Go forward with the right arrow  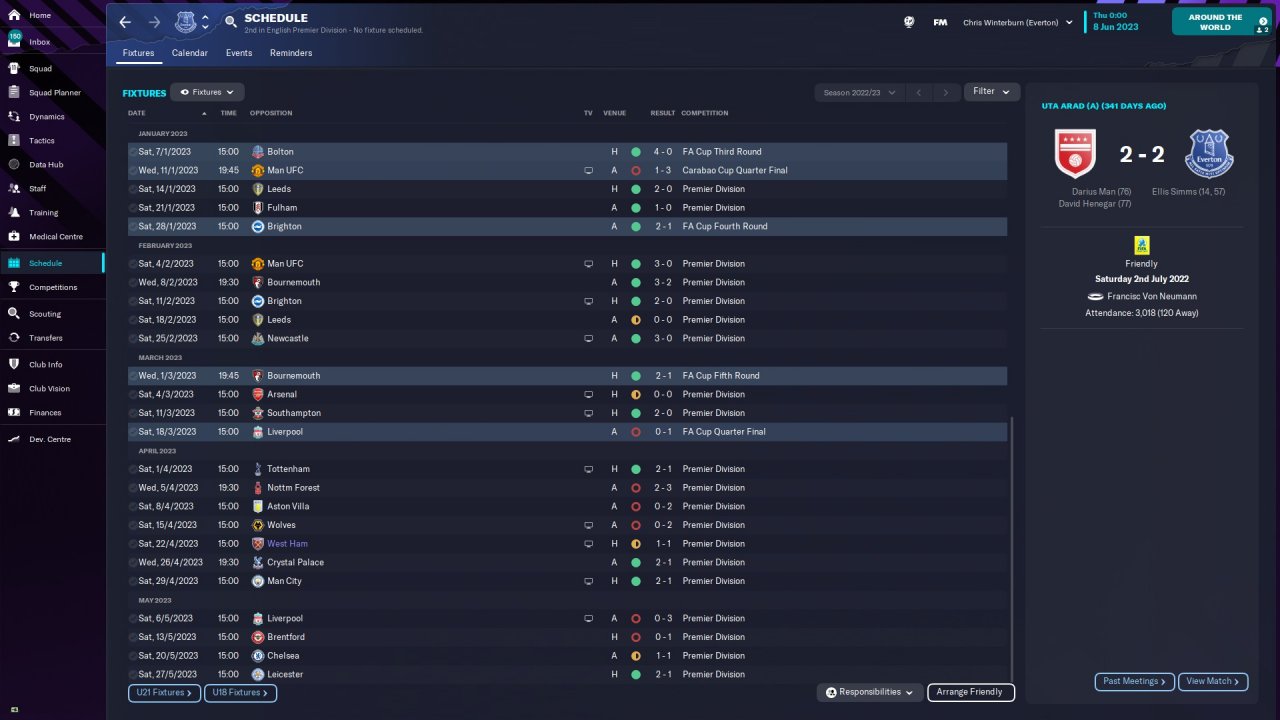tap(154, 22)
